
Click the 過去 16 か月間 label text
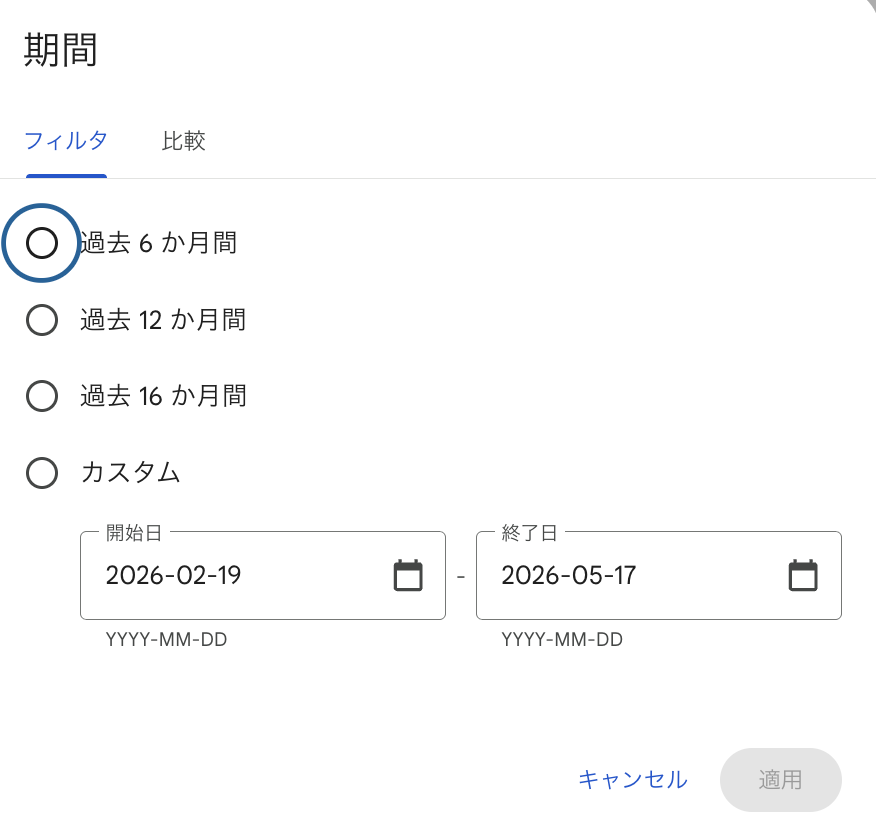point(163,396)
